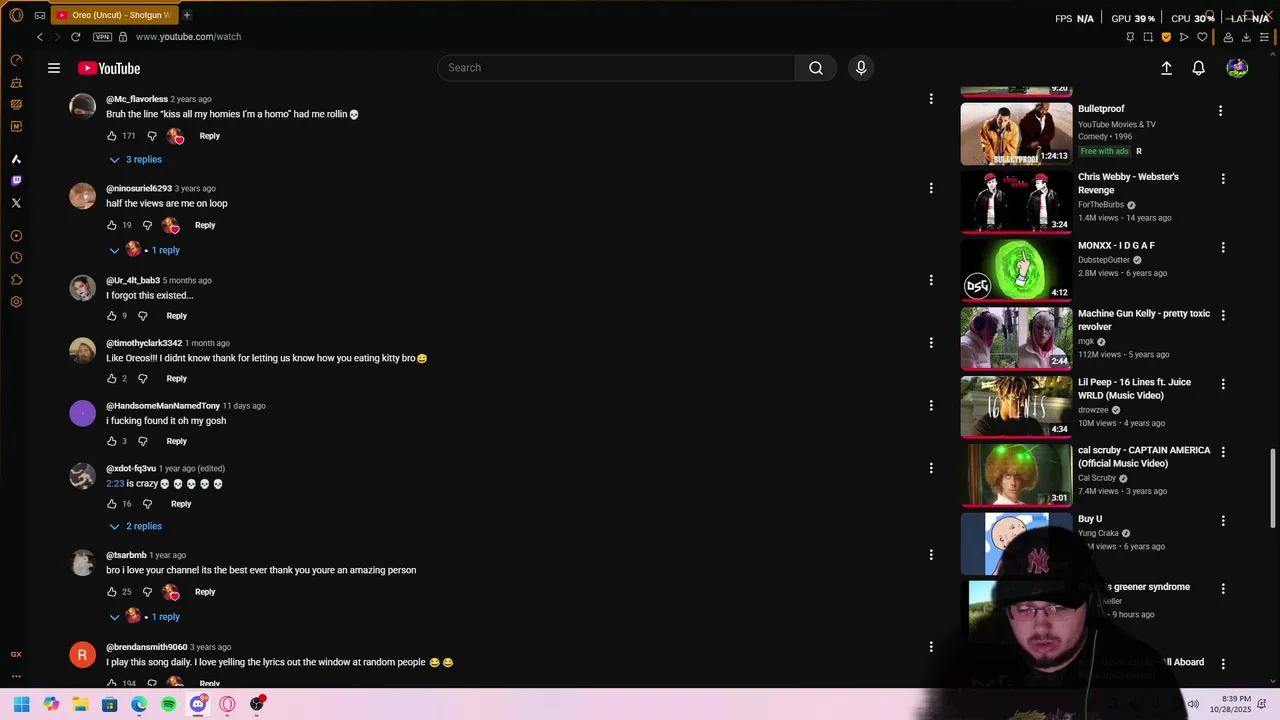Toggle the VPN badge in address bar

tap(102, 37)
